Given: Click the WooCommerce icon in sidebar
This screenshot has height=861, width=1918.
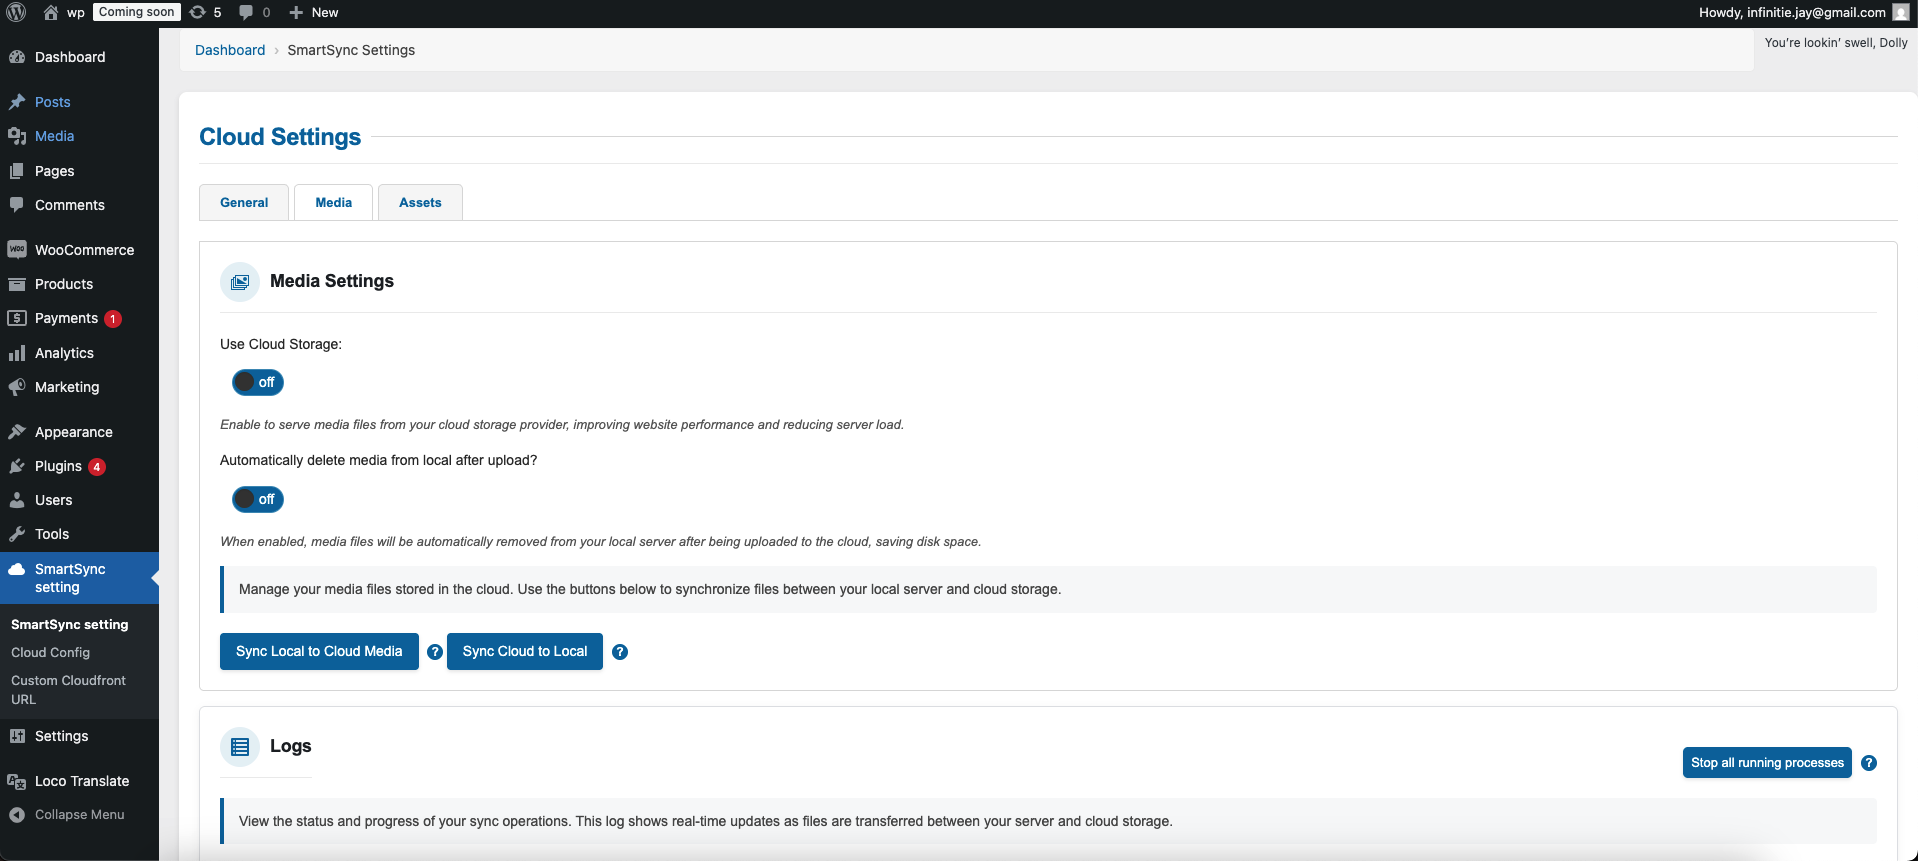Looking at the screenshot, I should (17, 249).
